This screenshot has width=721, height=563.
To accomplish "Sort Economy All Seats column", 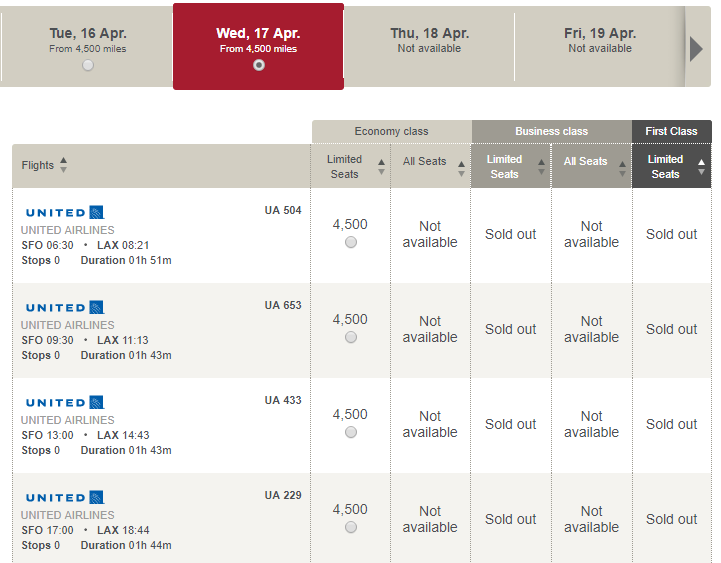I will pyautogui.click(x=461, y=169).
